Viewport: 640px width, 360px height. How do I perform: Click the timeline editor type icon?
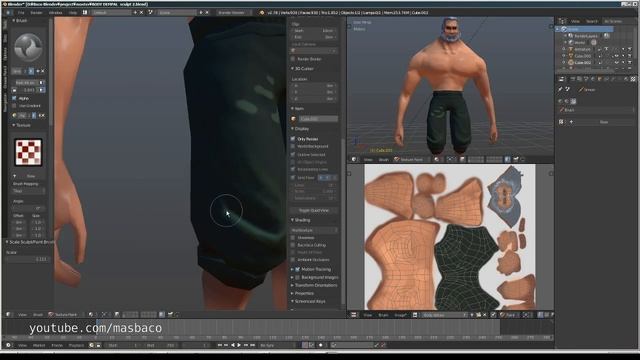8,345
